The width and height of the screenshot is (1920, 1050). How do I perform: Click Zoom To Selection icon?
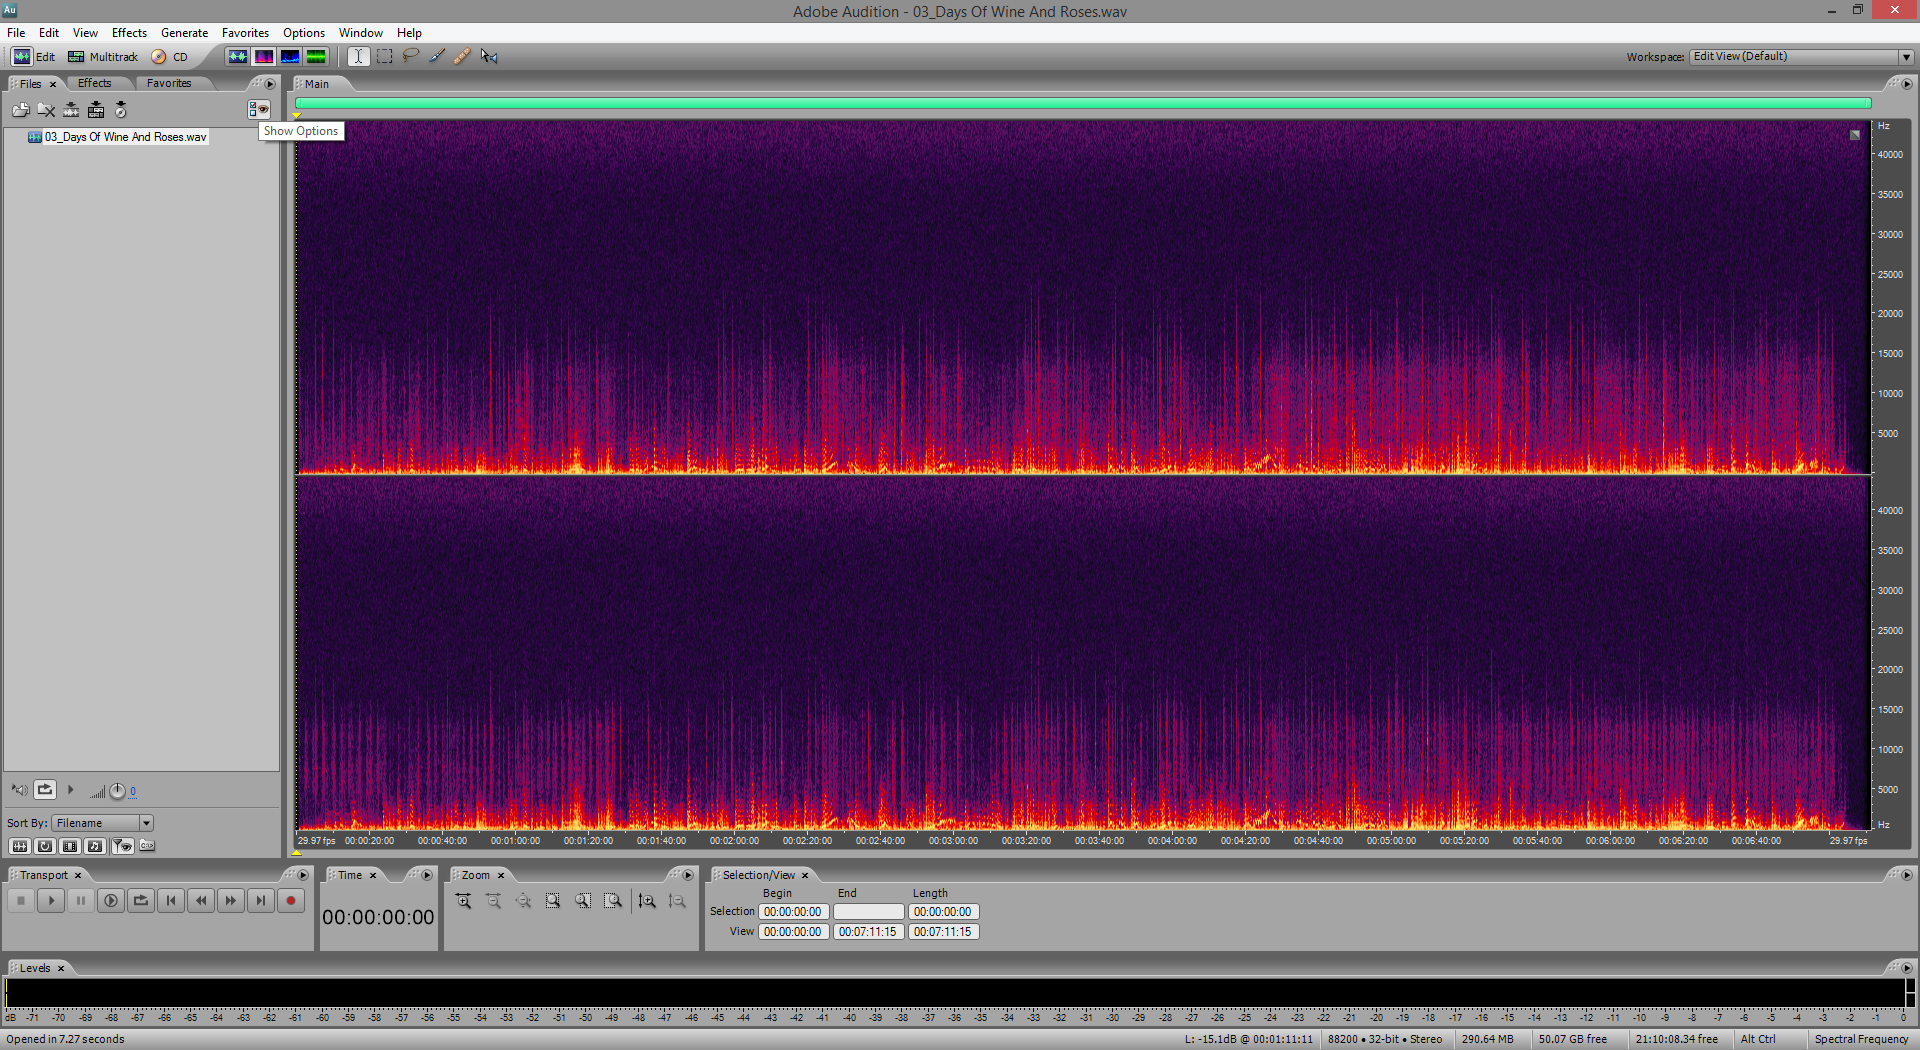[x=553, y=901]
